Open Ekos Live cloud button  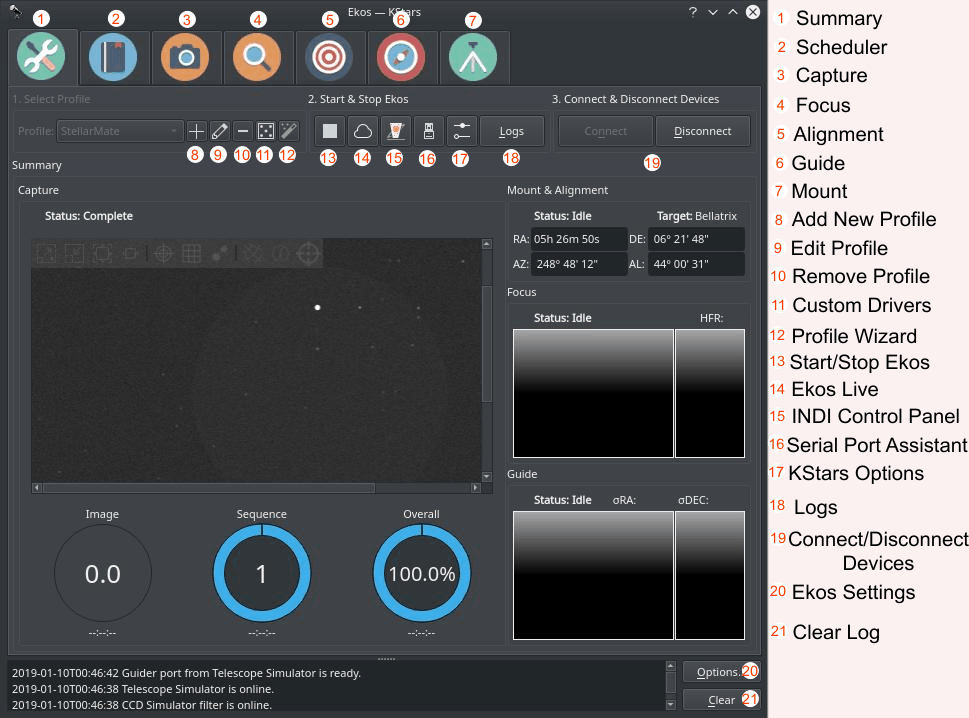(362, 131)
